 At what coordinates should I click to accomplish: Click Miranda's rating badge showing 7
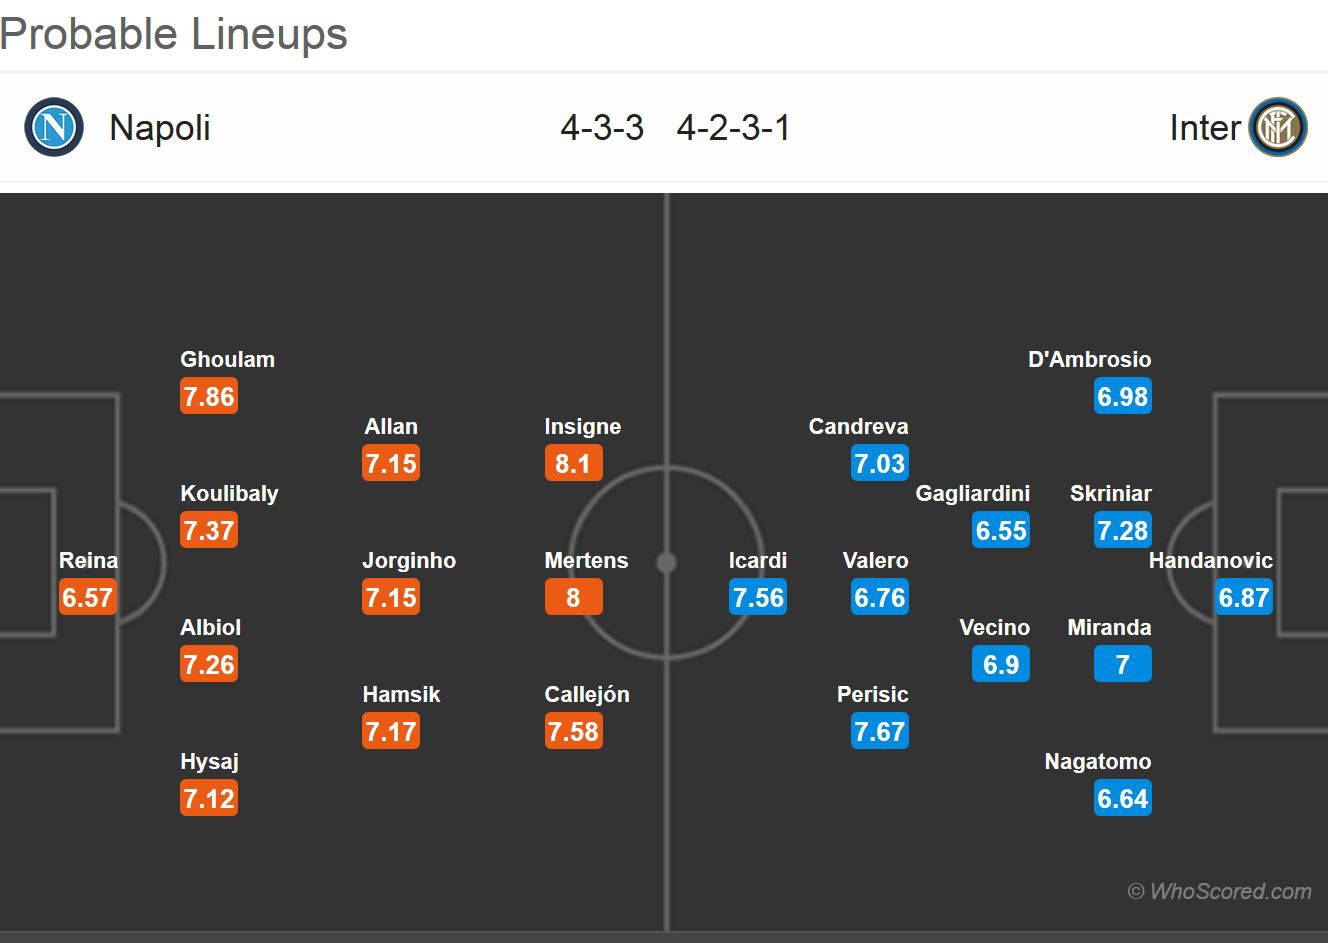(1122, 665)
